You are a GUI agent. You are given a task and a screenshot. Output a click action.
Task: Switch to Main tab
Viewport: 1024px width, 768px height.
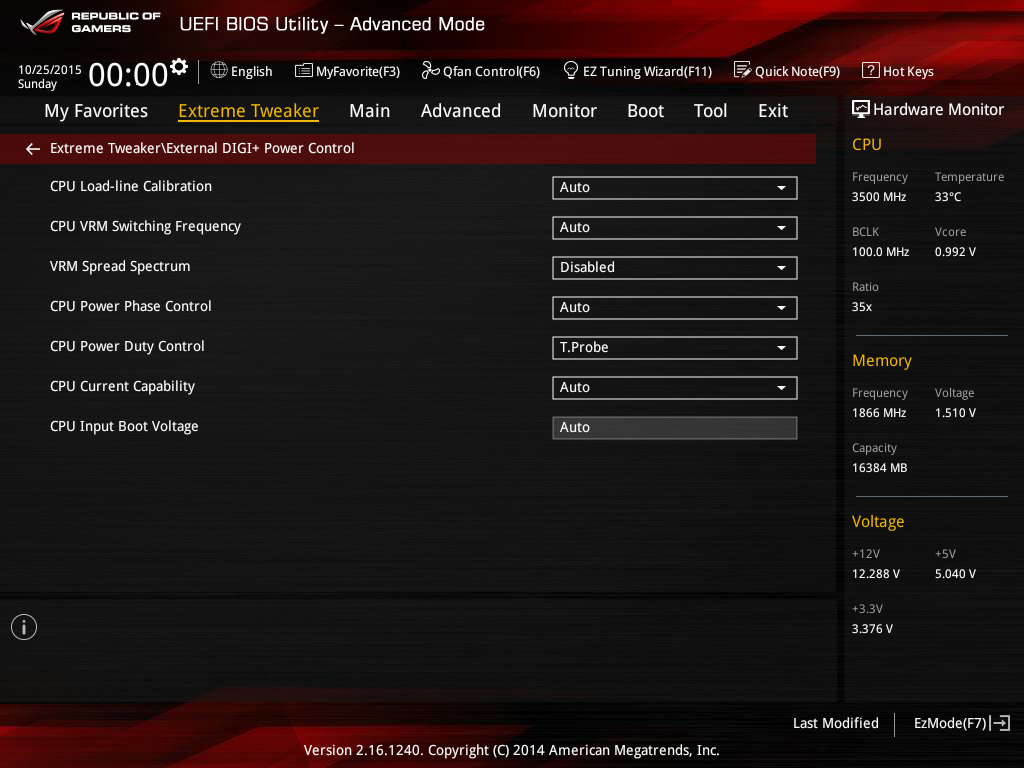click(x=370, y=111)
